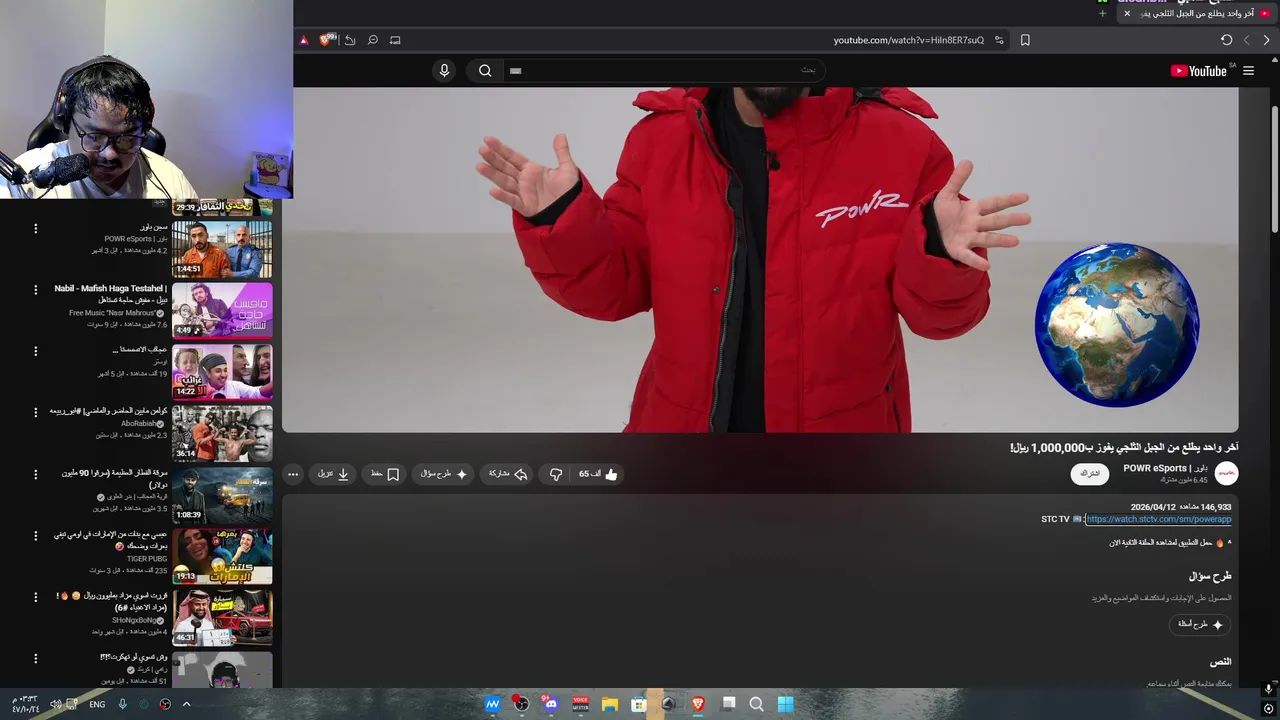Click the Nabil - Mafish Haga Testahel title
This screenshot has height=720, width=1280.
[111, 294]
